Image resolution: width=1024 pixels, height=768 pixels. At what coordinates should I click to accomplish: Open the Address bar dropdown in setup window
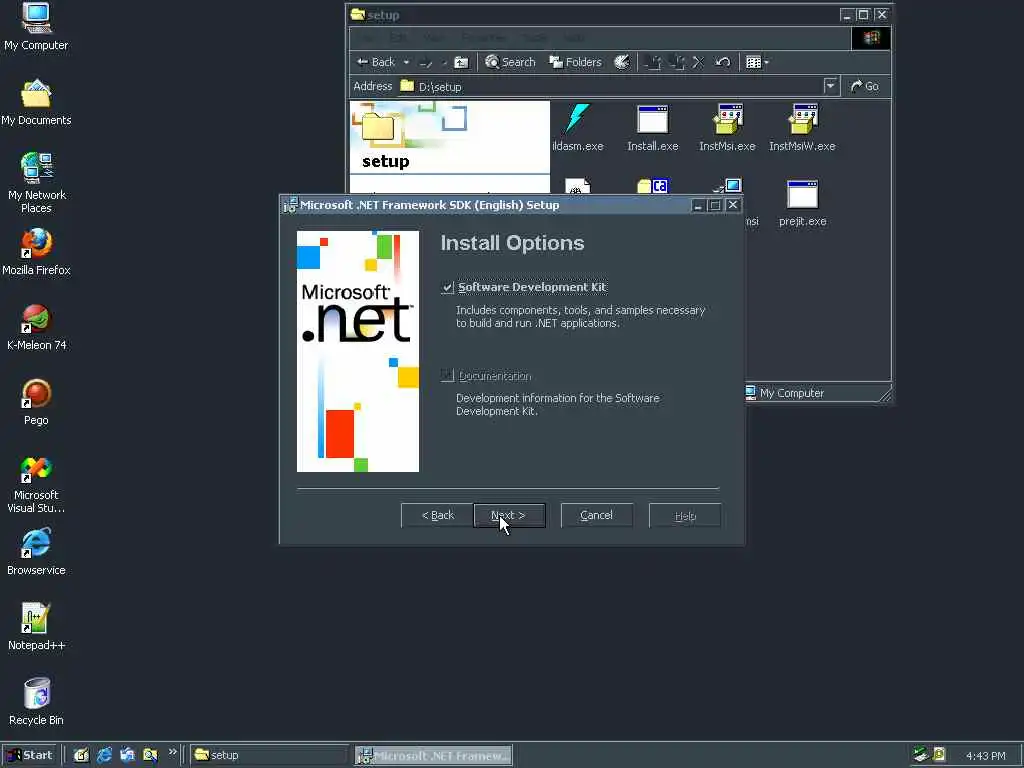coord(830,86)
